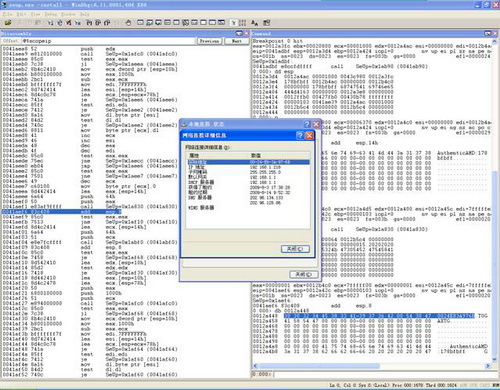Click the Offset field containing @$scopeip

click(108, 41)
